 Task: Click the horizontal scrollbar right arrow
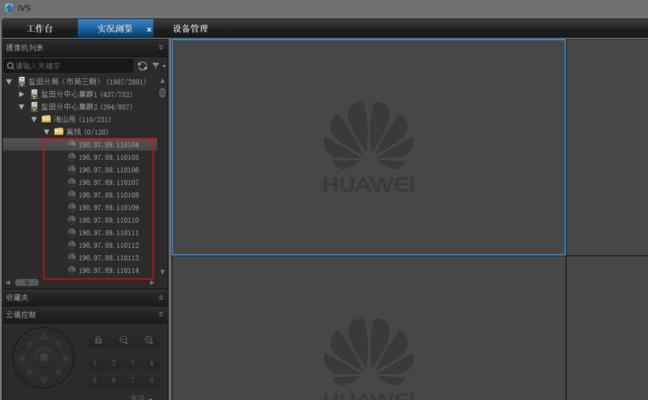point(152,283)
